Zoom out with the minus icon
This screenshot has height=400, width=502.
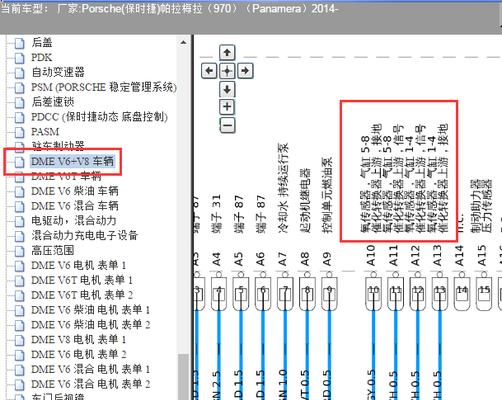click(x=227, y=125)
